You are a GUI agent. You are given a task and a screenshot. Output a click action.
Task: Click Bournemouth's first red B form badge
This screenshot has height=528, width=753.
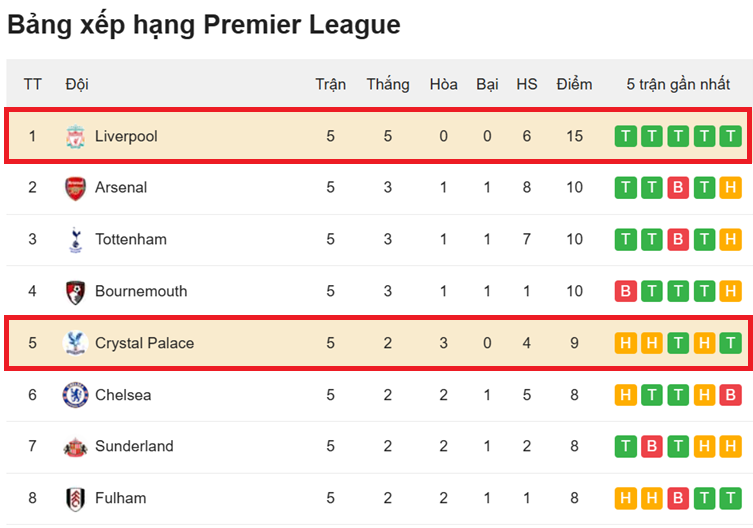coord(626,292)
